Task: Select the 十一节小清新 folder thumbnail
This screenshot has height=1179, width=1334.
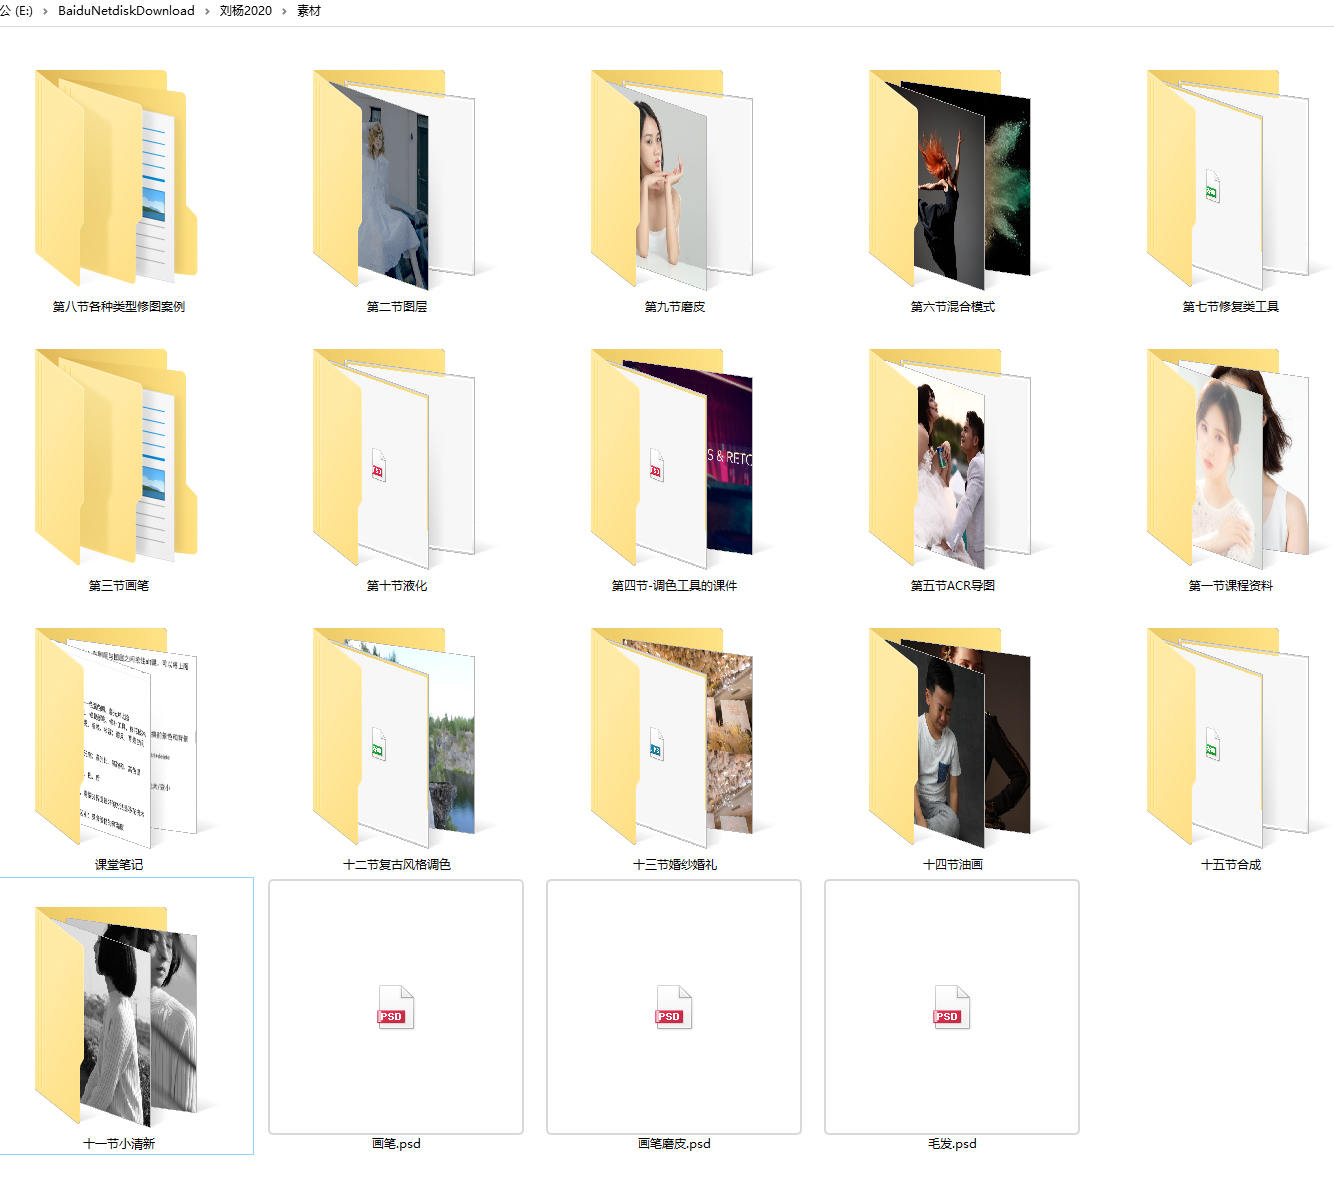Action: point(116,1016)
